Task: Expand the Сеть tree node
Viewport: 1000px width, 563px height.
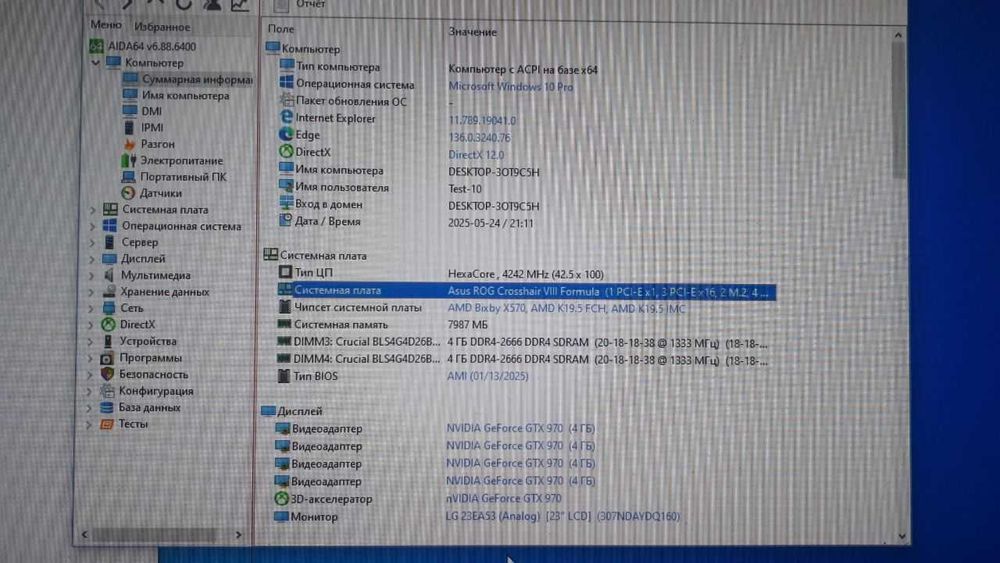Action: coord(91,308)
